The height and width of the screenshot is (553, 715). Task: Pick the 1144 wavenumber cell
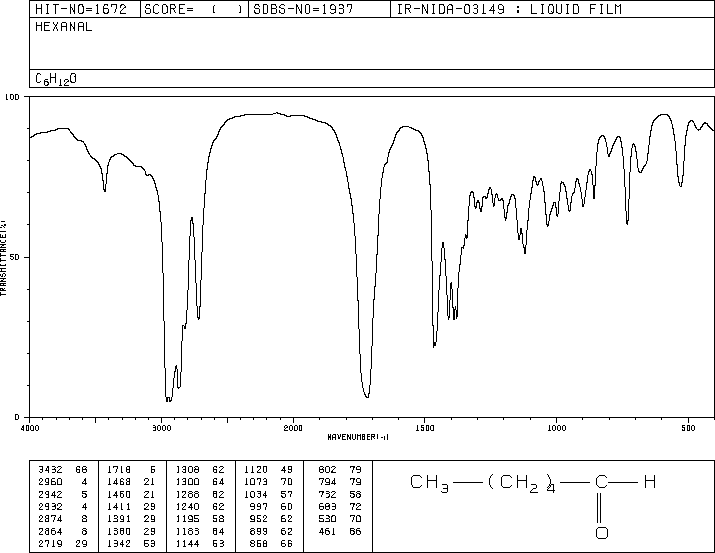187,543
